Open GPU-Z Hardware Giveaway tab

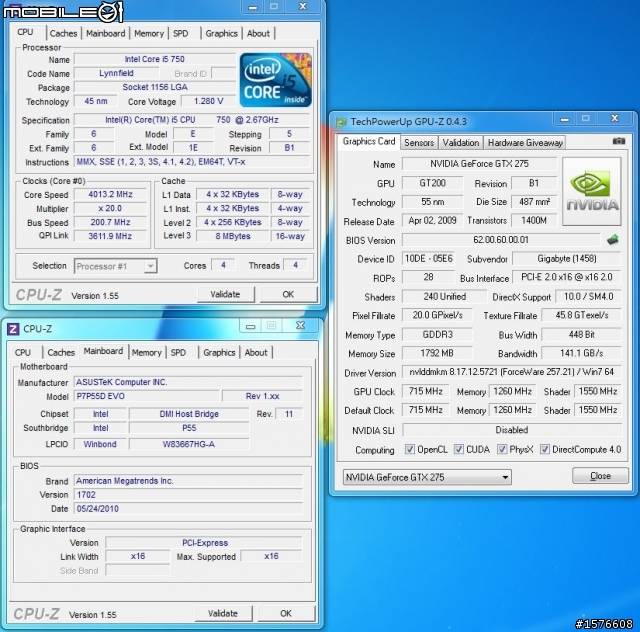pyautogui.click(x=525, y=142)
